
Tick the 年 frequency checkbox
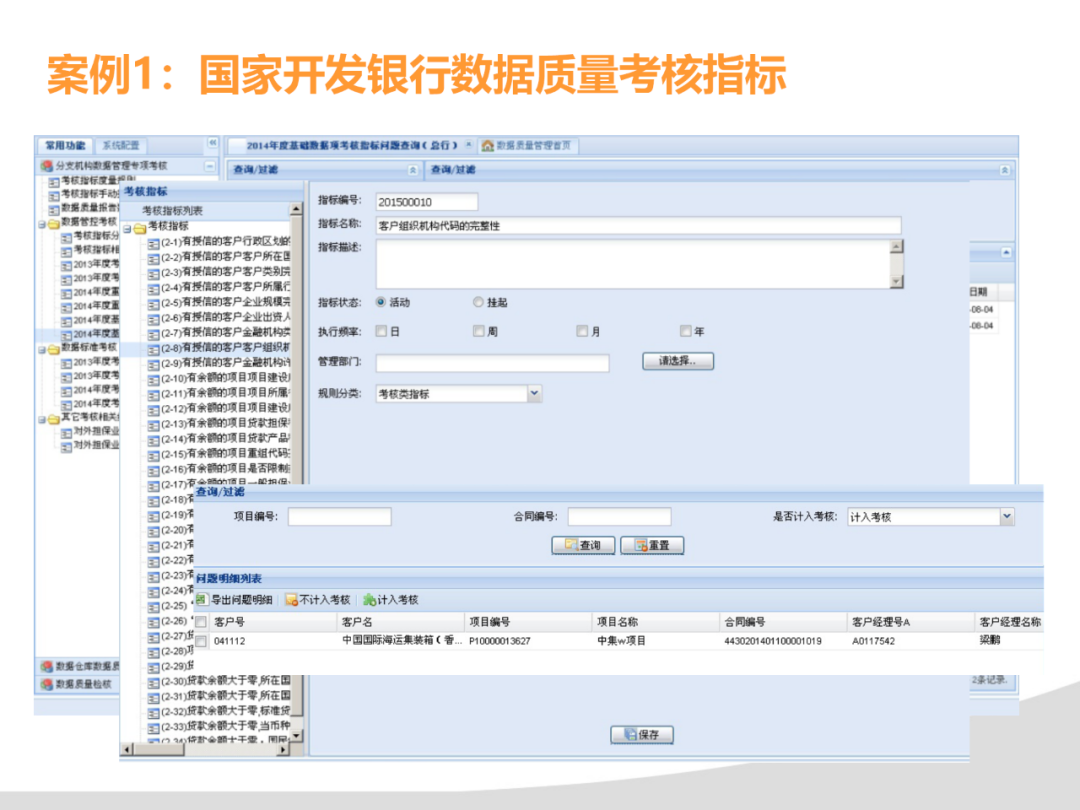685,331
